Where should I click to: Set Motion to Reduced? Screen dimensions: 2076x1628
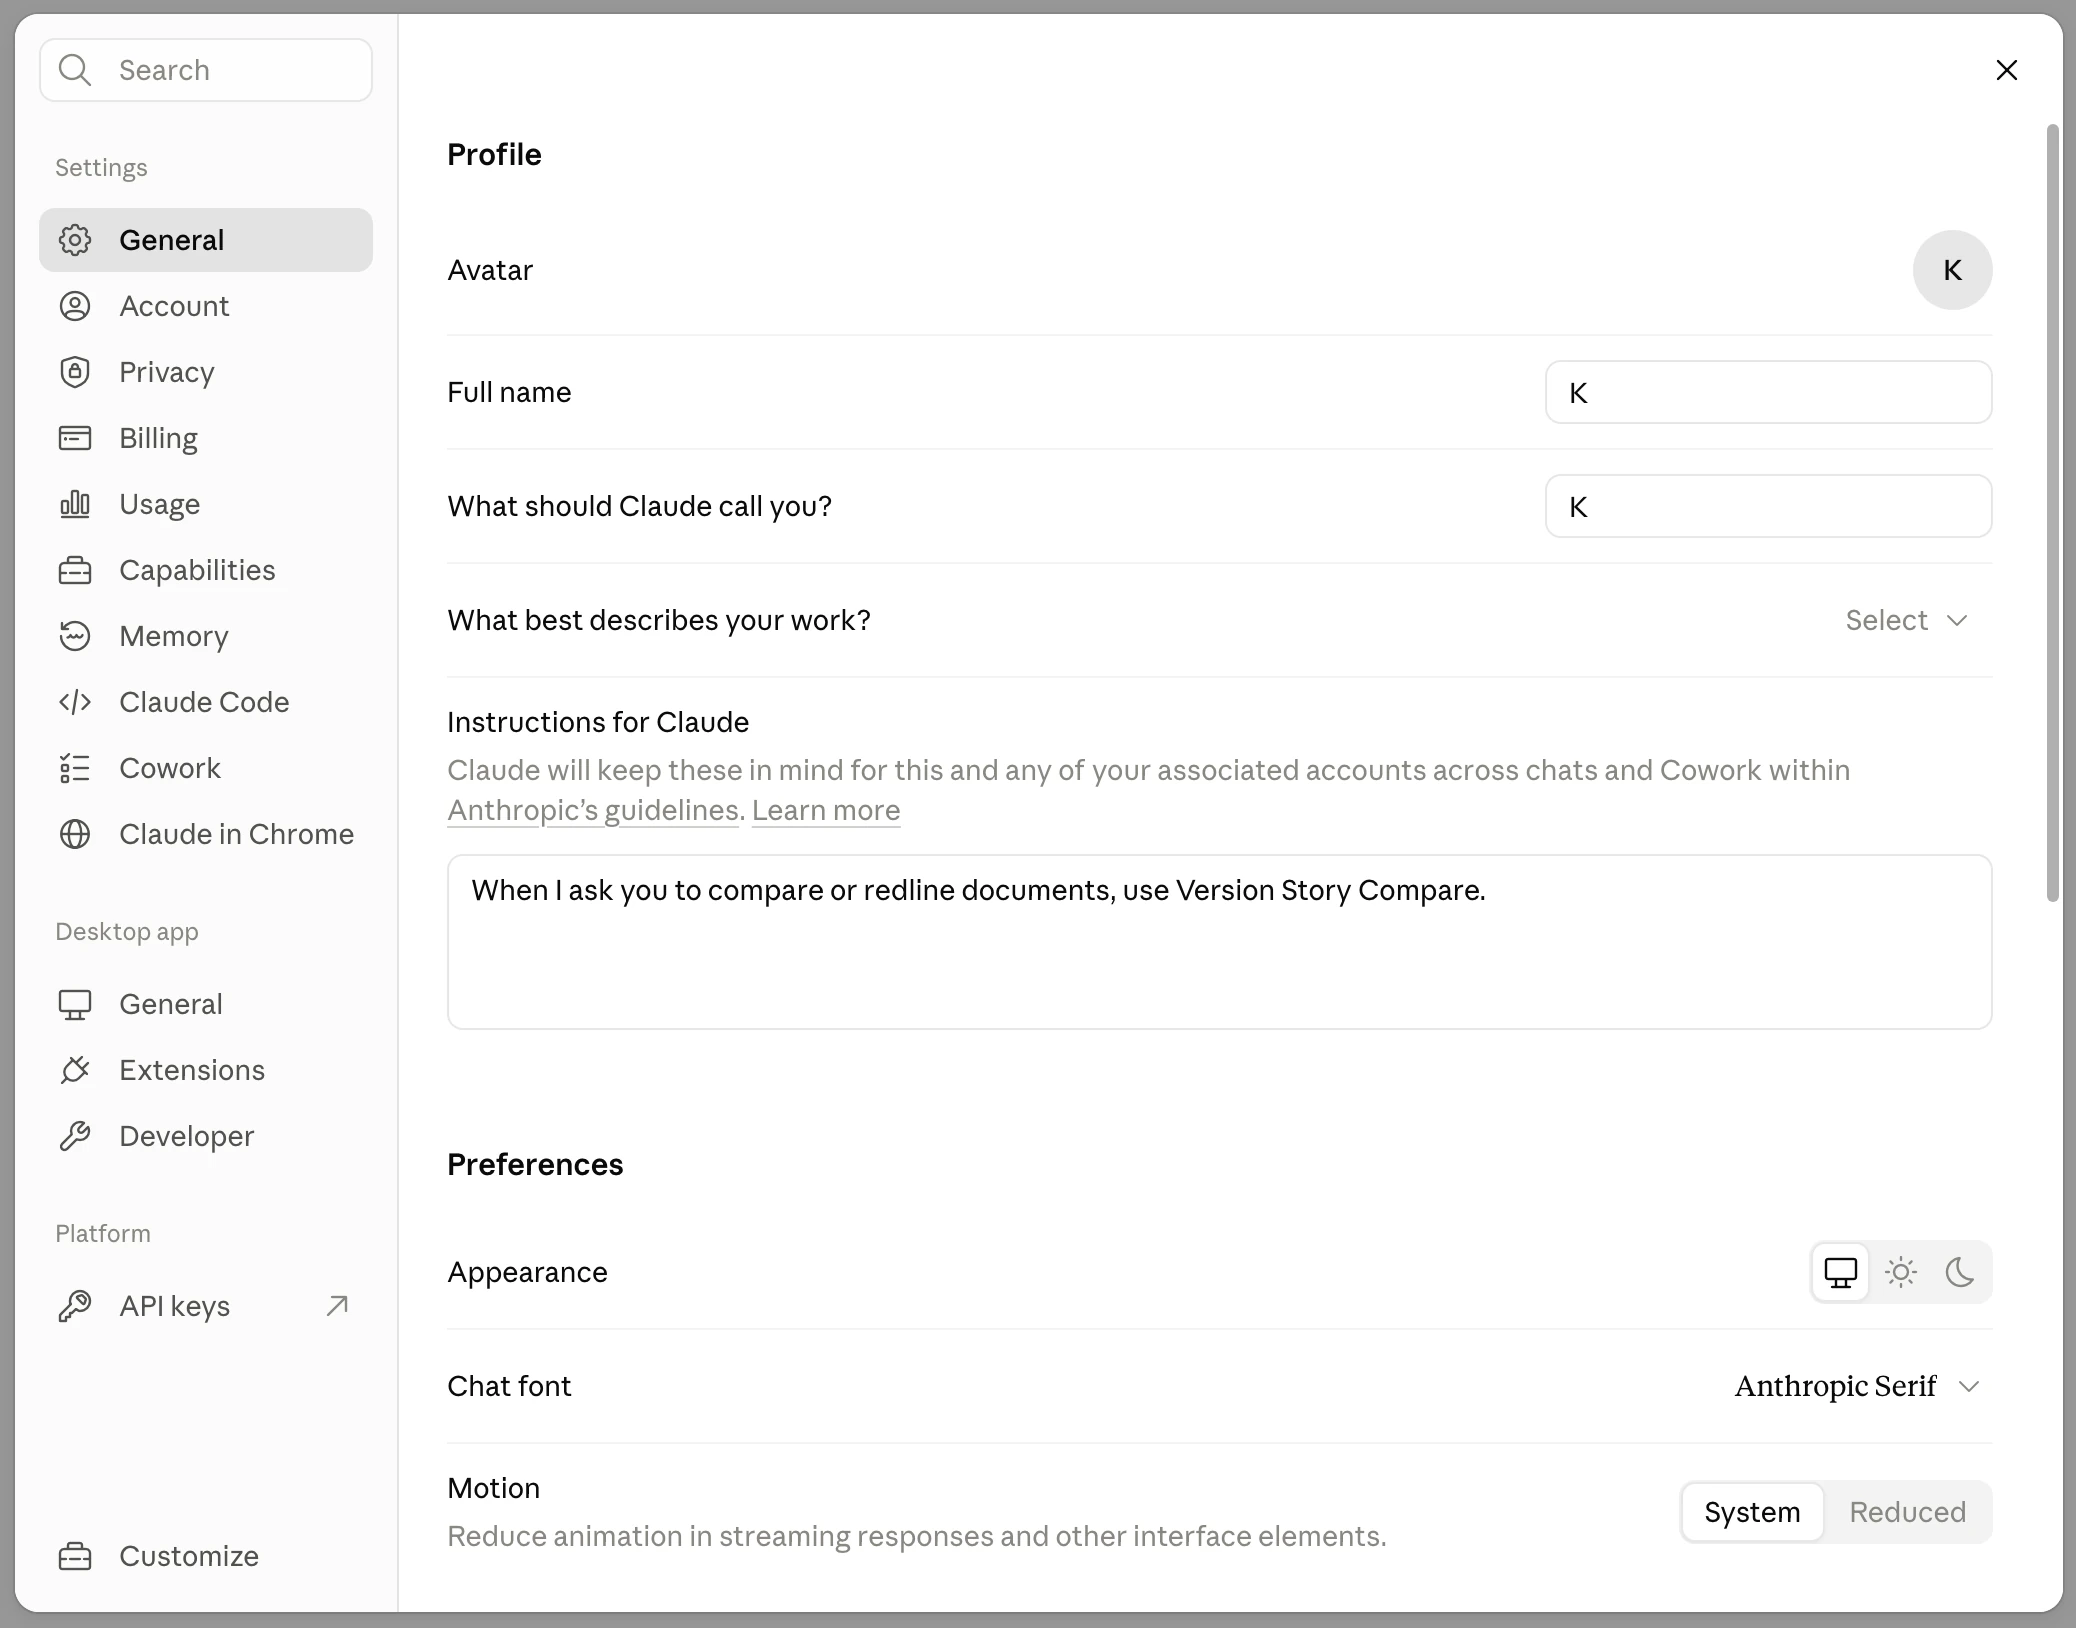[x=1907, y=1512]
